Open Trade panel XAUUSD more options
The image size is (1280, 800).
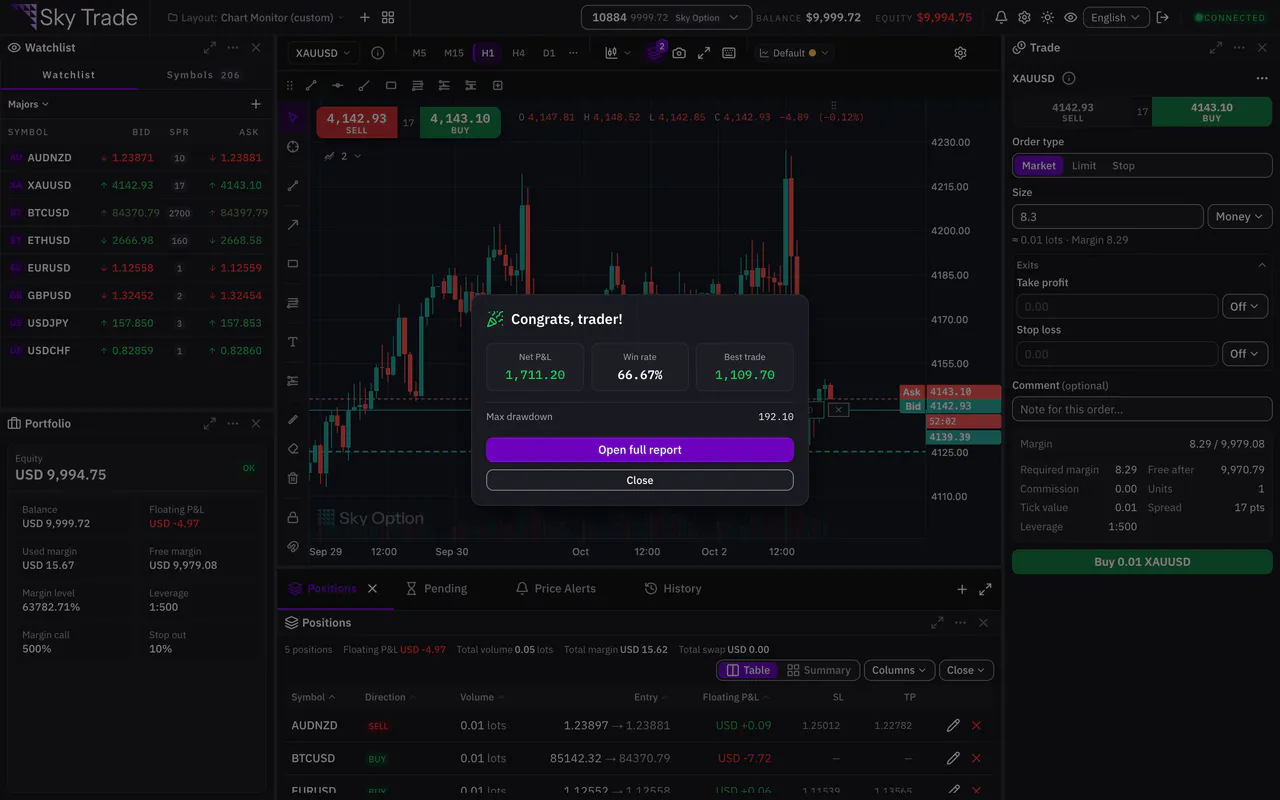point(1262,78)
